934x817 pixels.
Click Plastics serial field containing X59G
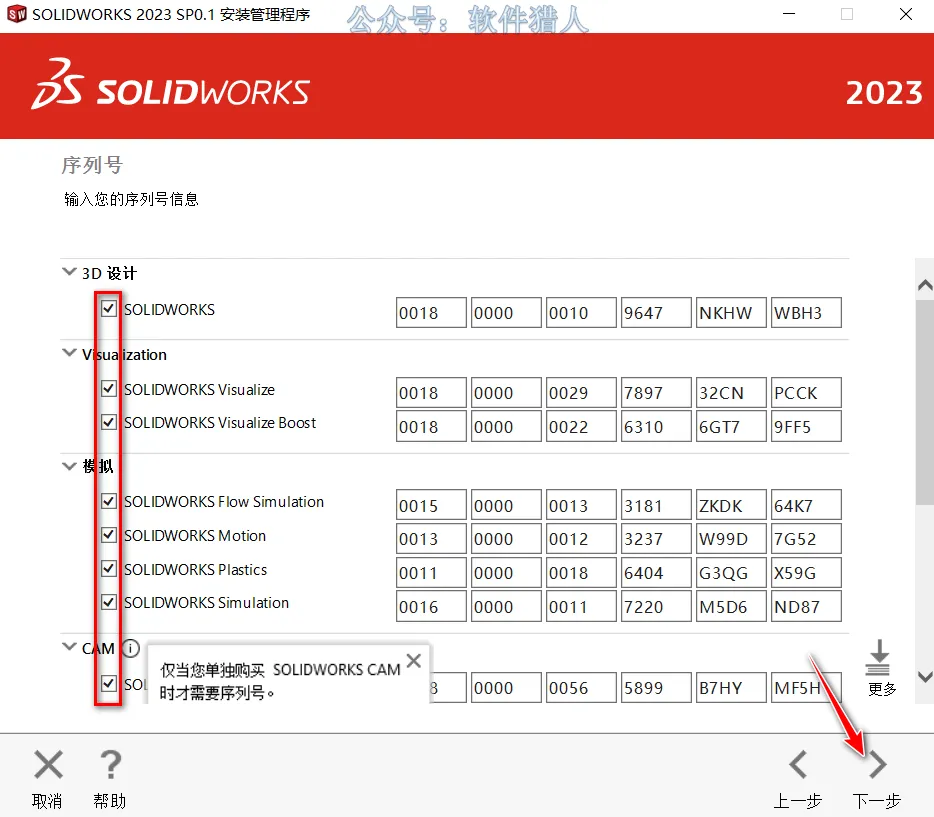coord(806,572)
